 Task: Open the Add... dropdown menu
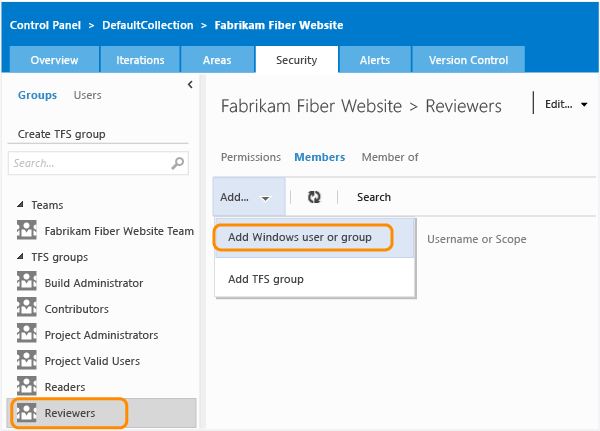tap(249, 197)
